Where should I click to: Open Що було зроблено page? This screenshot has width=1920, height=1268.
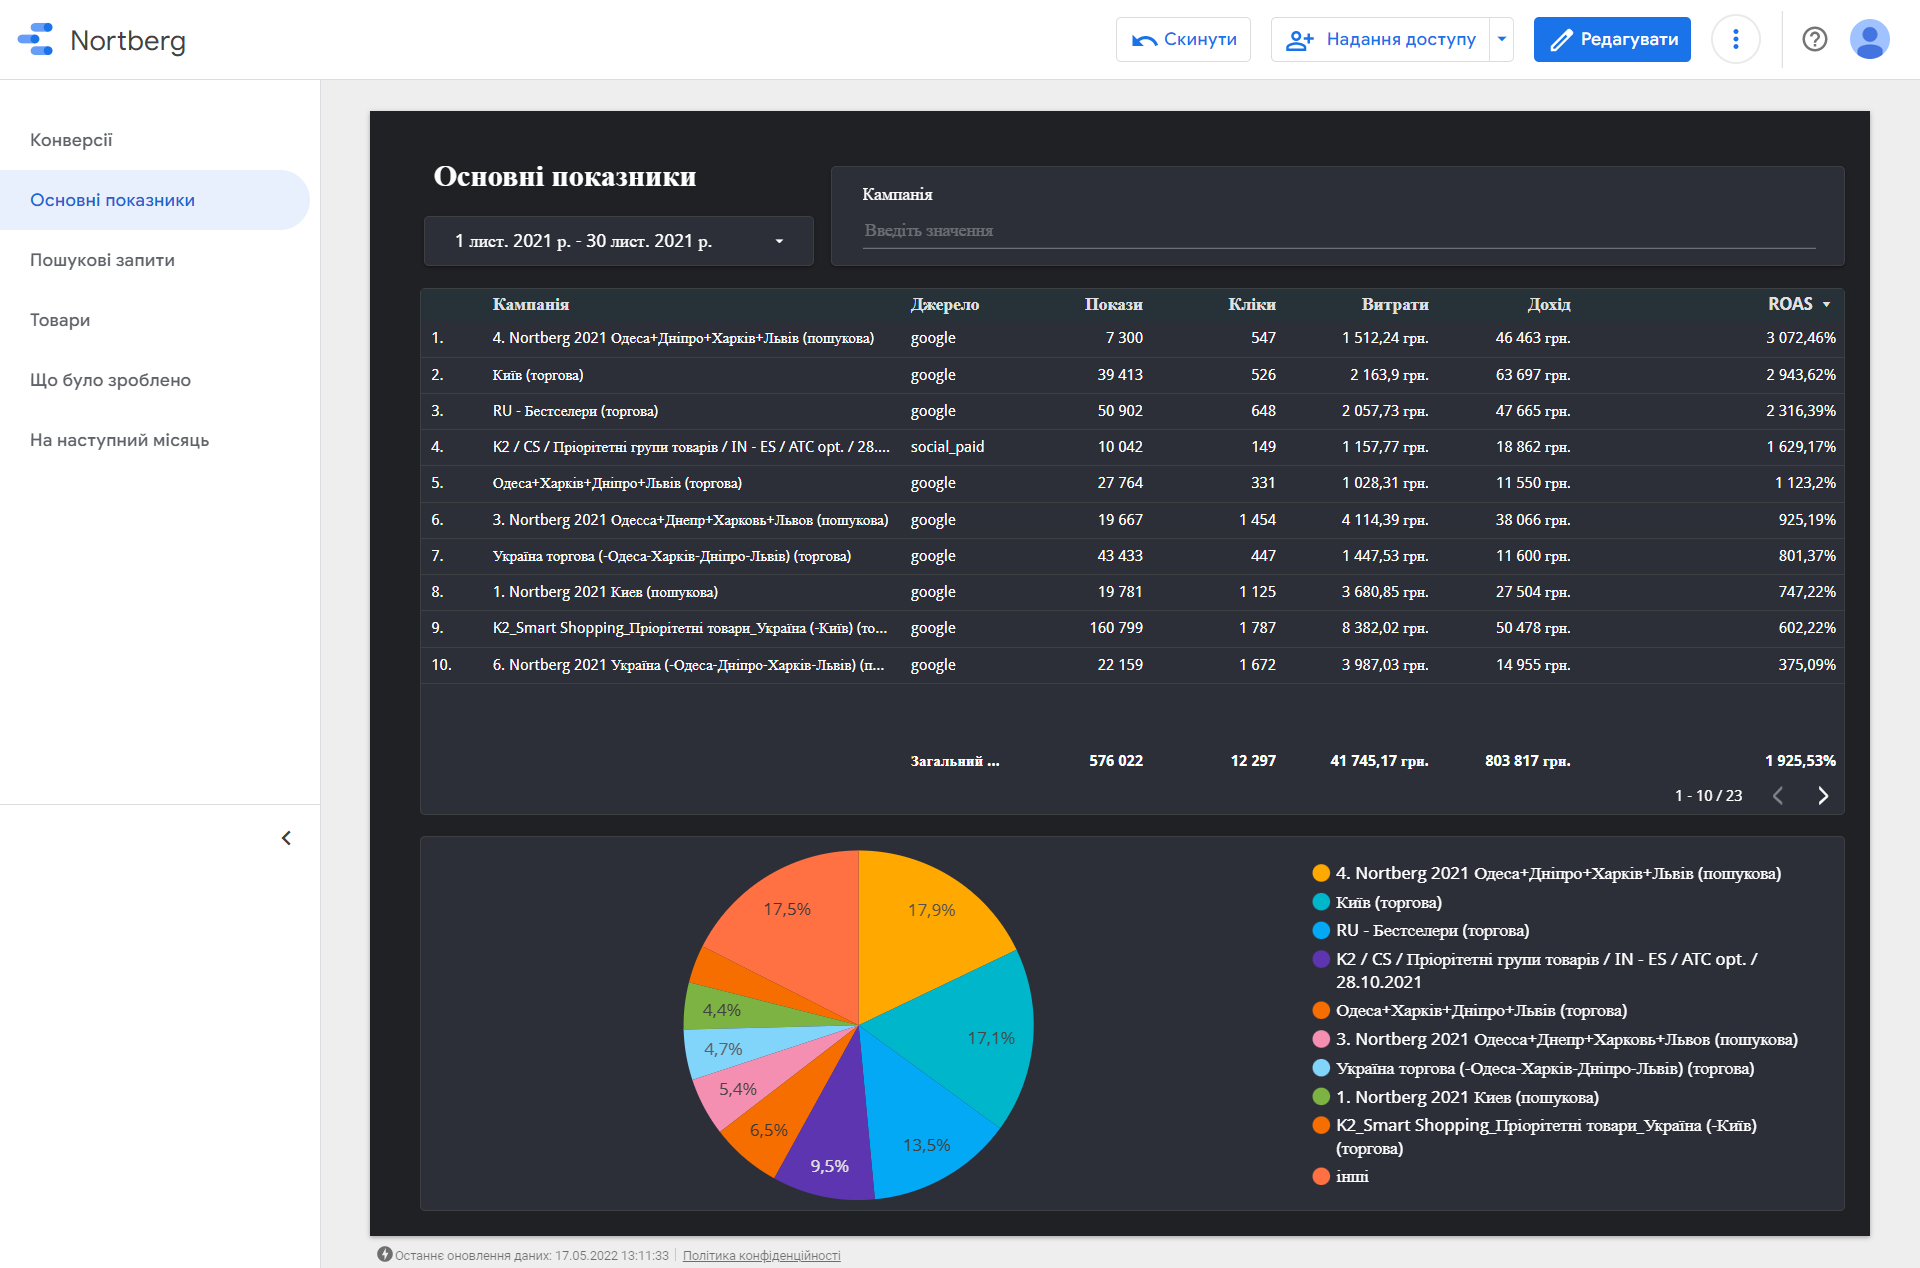[x=110, y=380]
